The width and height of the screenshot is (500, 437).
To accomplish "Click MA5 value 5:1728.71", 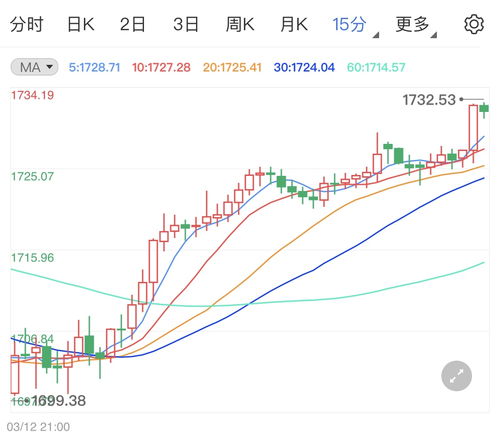I will [x=94, y=67].
